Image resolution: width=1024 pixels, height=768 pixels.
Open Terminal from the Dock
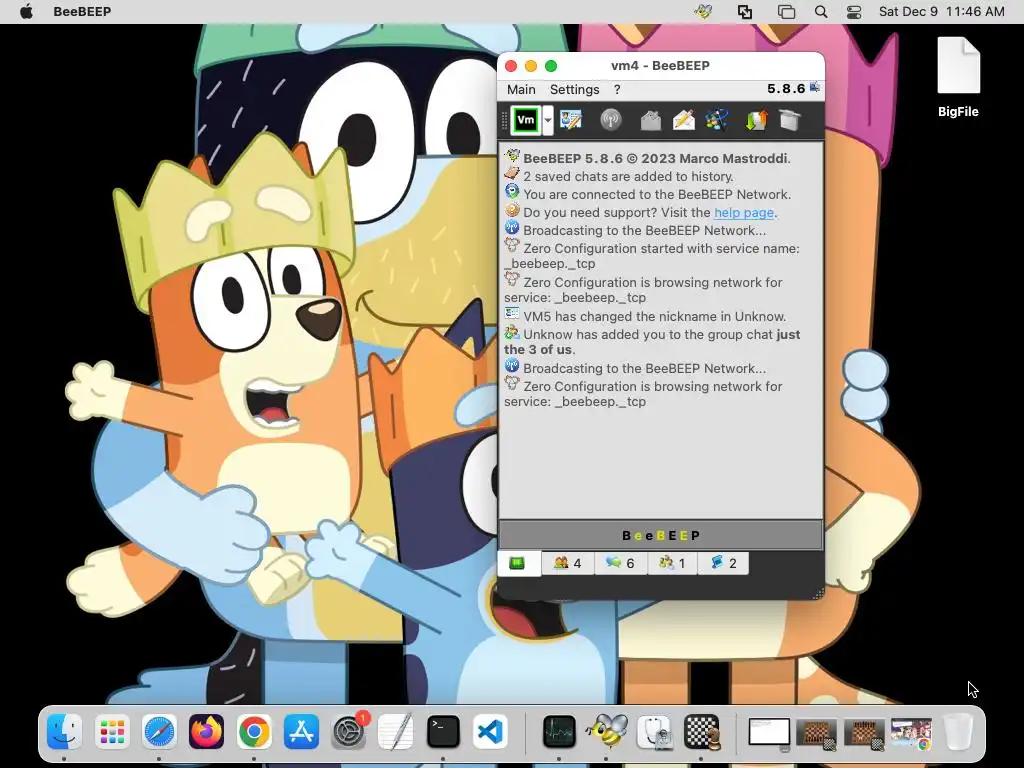pyautogui.click(x=443, y=731)
